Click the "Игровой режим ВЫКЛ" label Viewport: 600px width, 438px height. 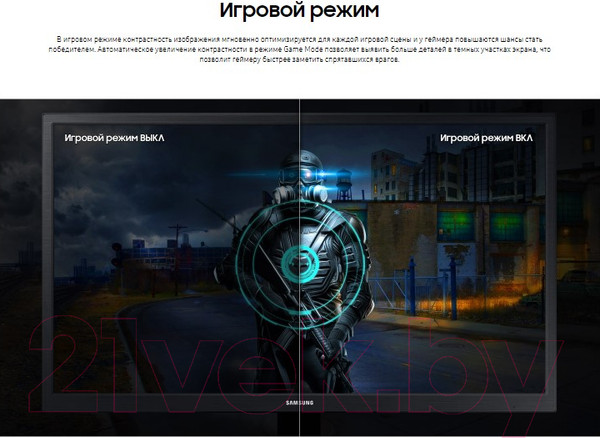(x=114, y=138)
